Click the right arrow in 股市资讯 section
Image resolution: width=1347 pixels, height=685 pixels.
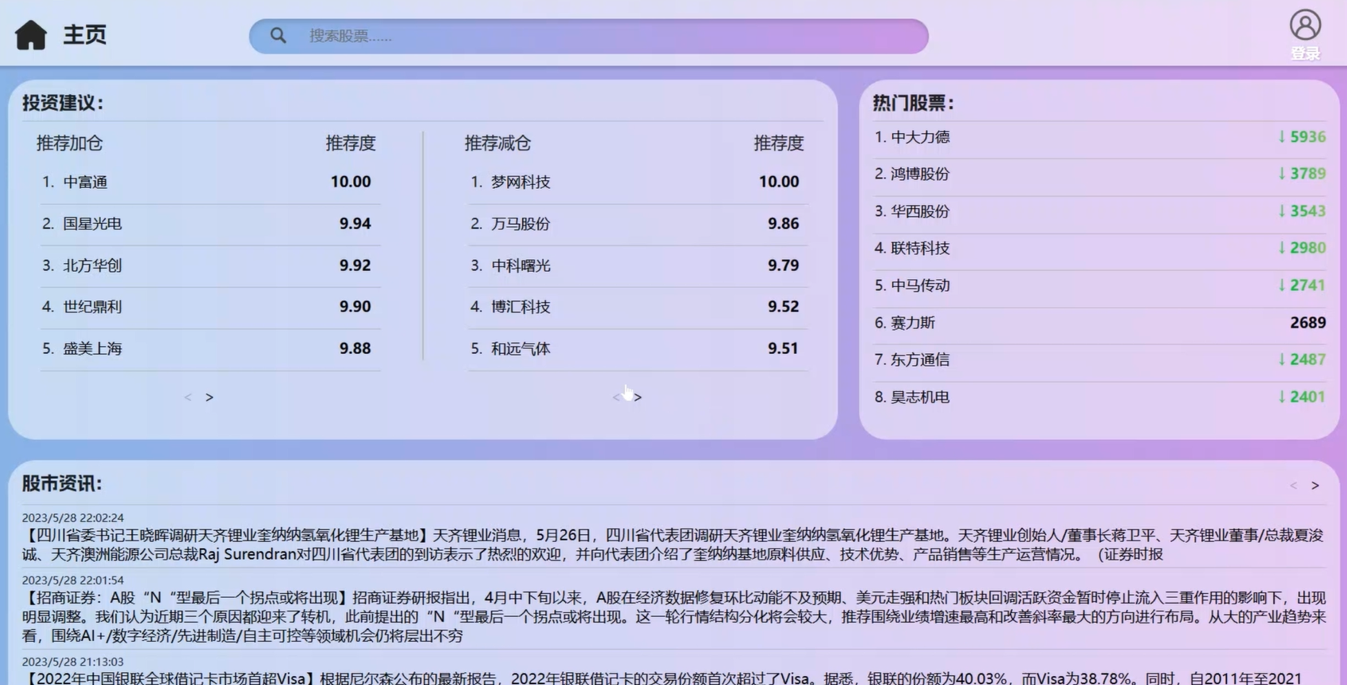point(1316,484)
